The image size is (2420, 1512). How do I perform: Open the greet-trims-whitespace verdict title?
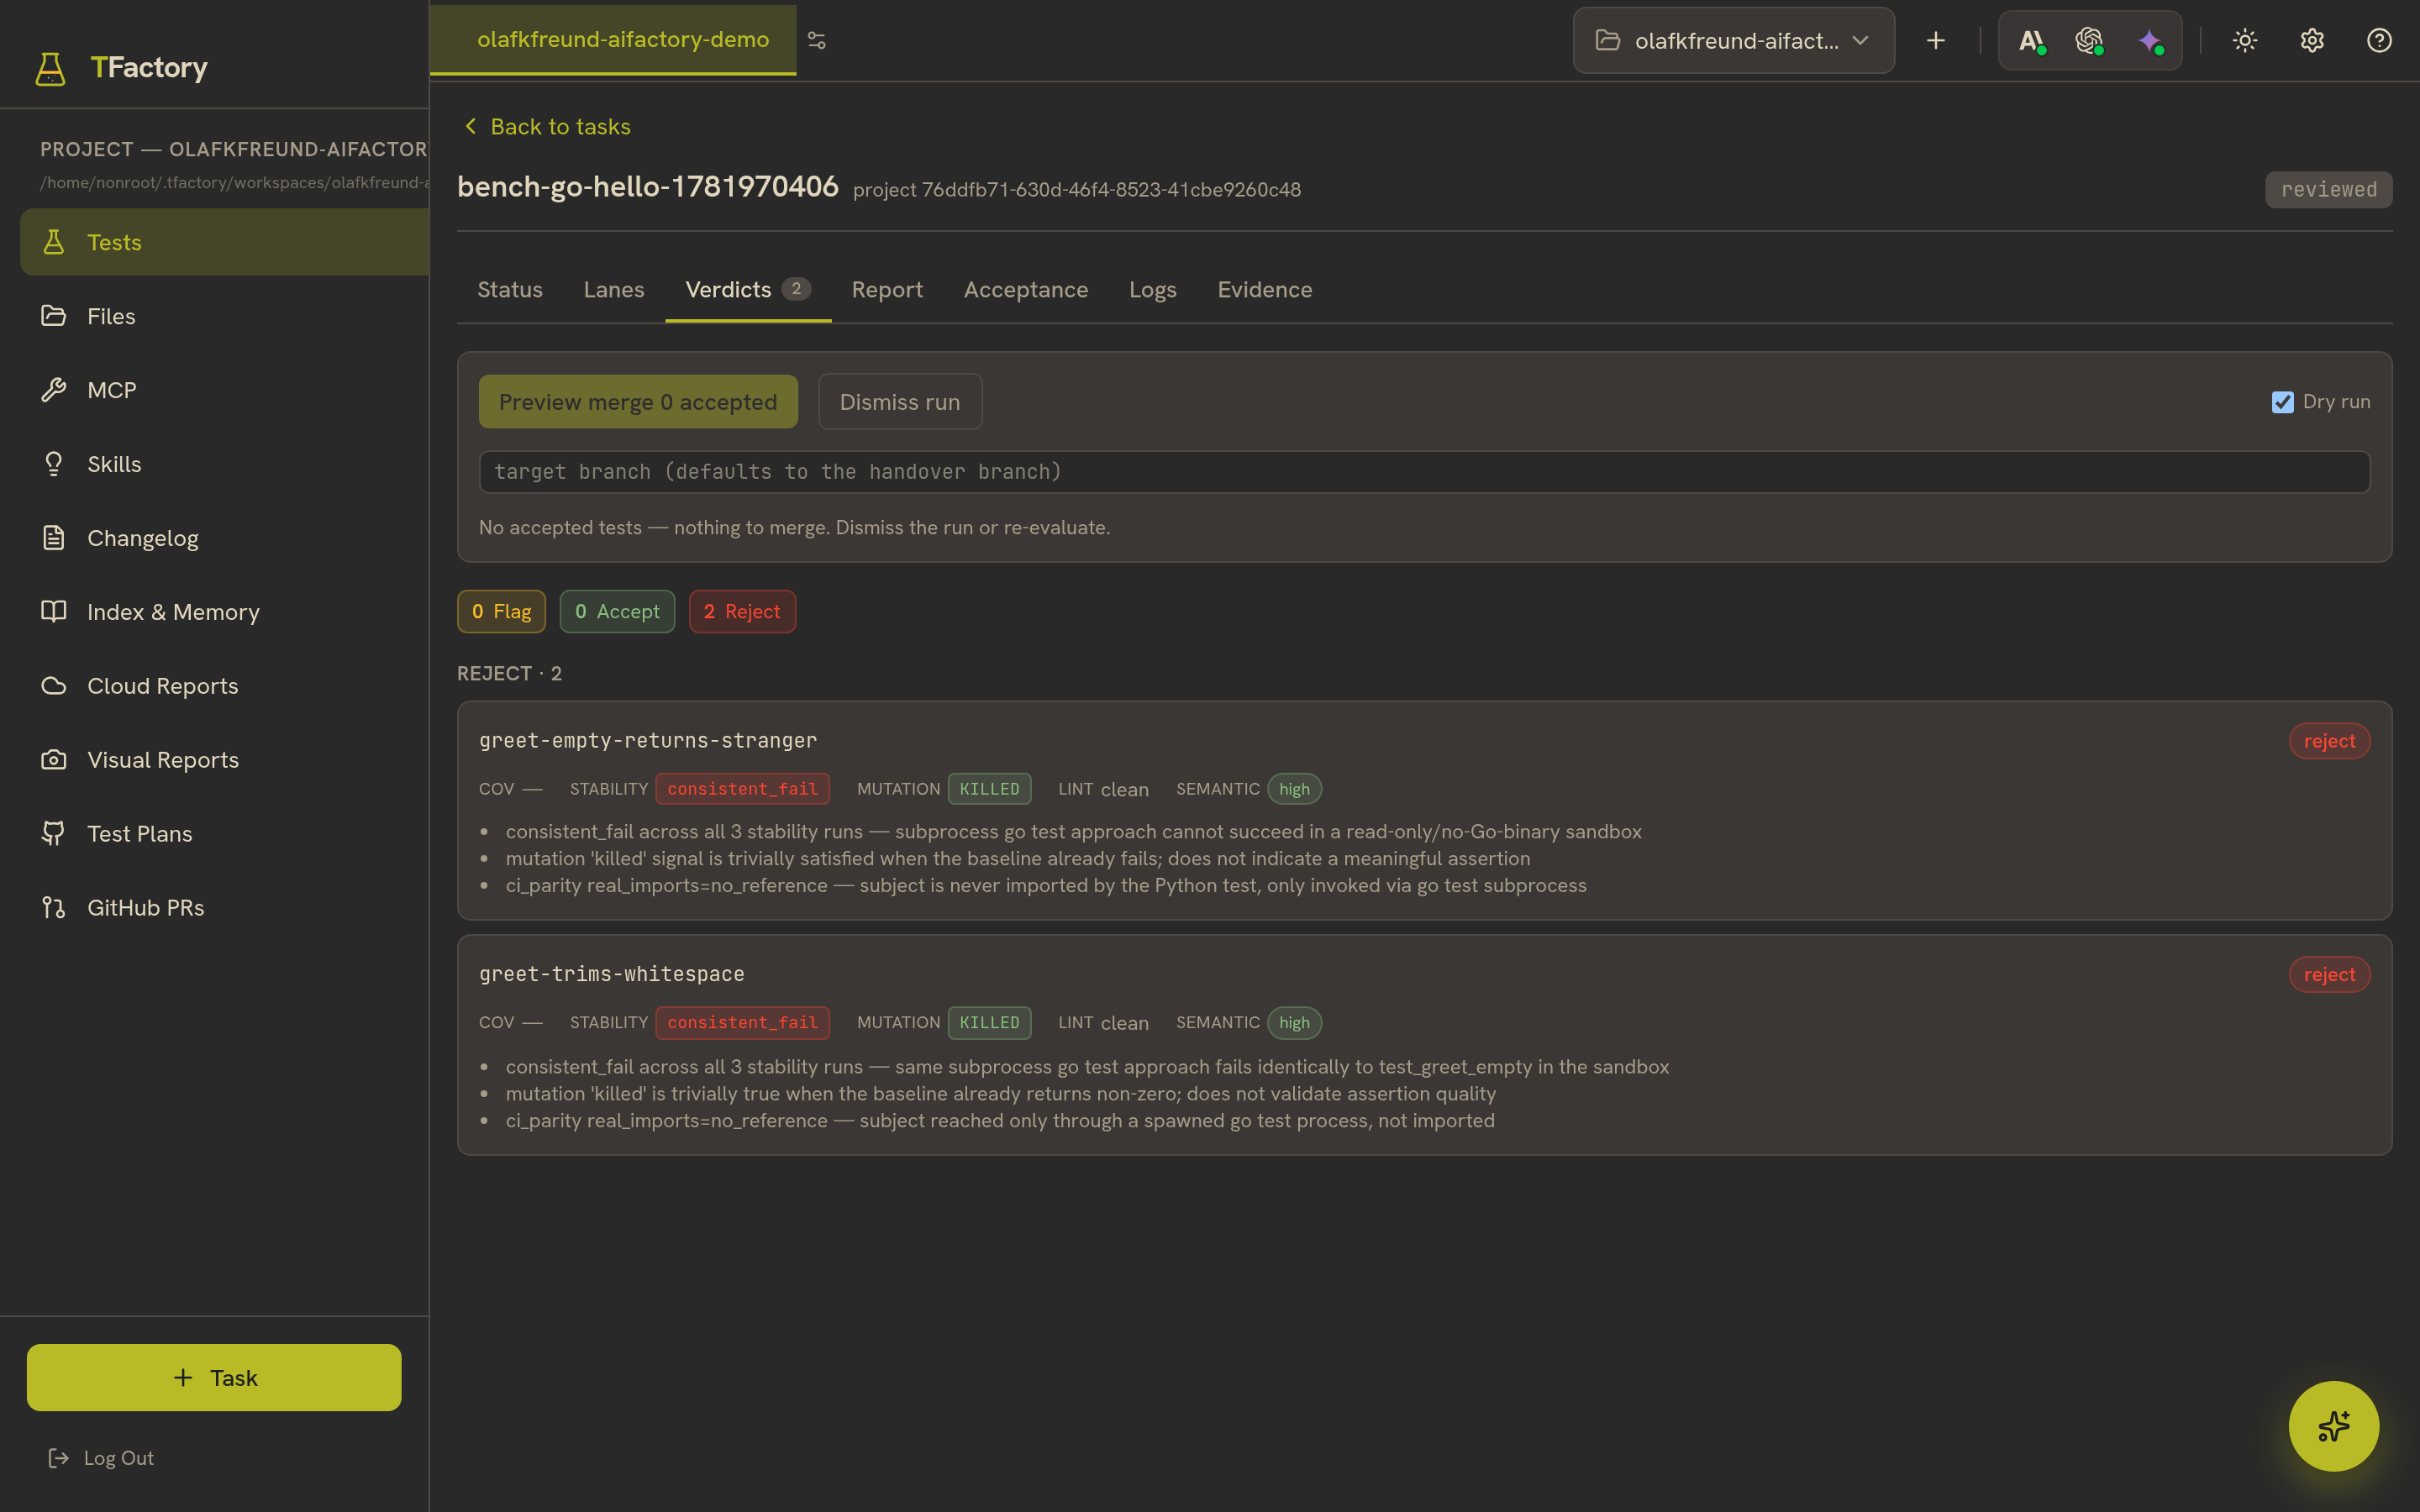(612, 975)
